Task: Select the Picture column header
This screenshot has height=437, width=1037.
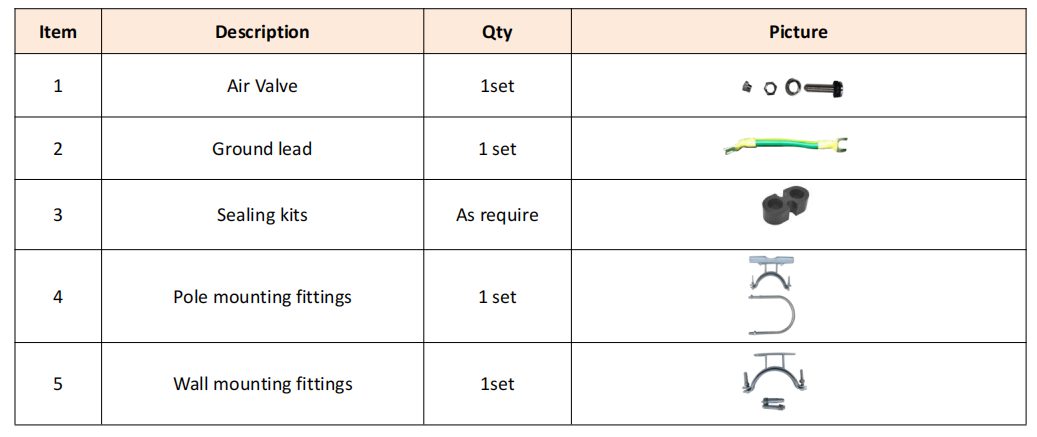Action: coord(798,32)
